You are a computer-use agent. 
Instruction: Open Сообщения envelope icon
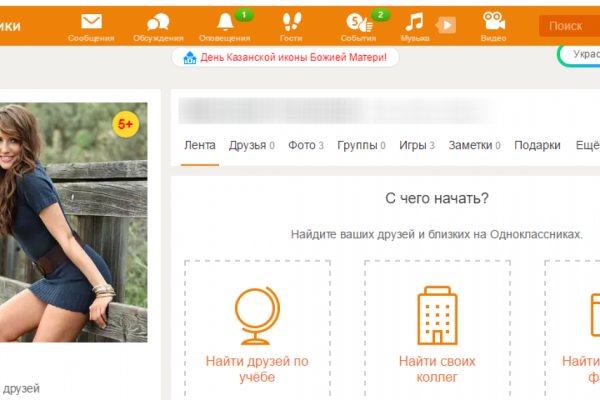[x=91, y=22]
